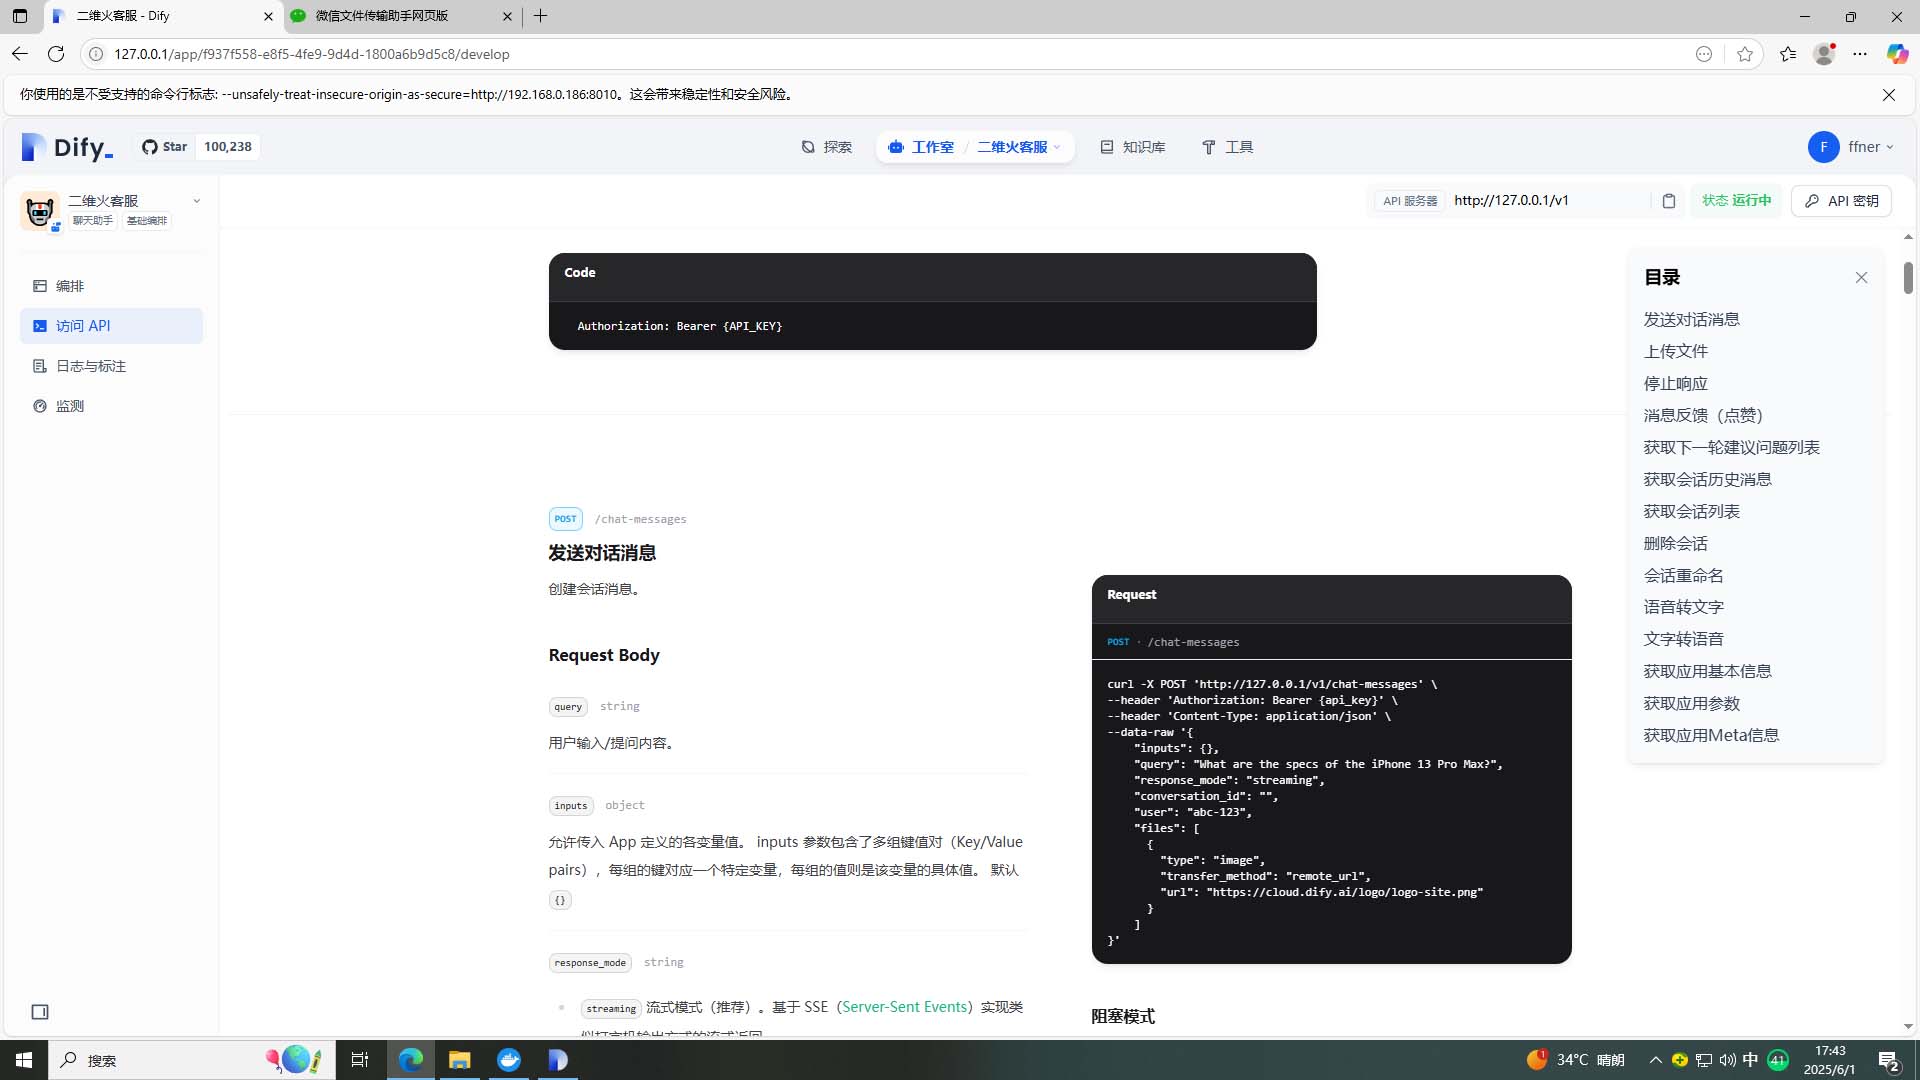Collapse the left sidebar panel icon
The height and width of the screenshot is (1080, 1920).
coord(40,1012)
